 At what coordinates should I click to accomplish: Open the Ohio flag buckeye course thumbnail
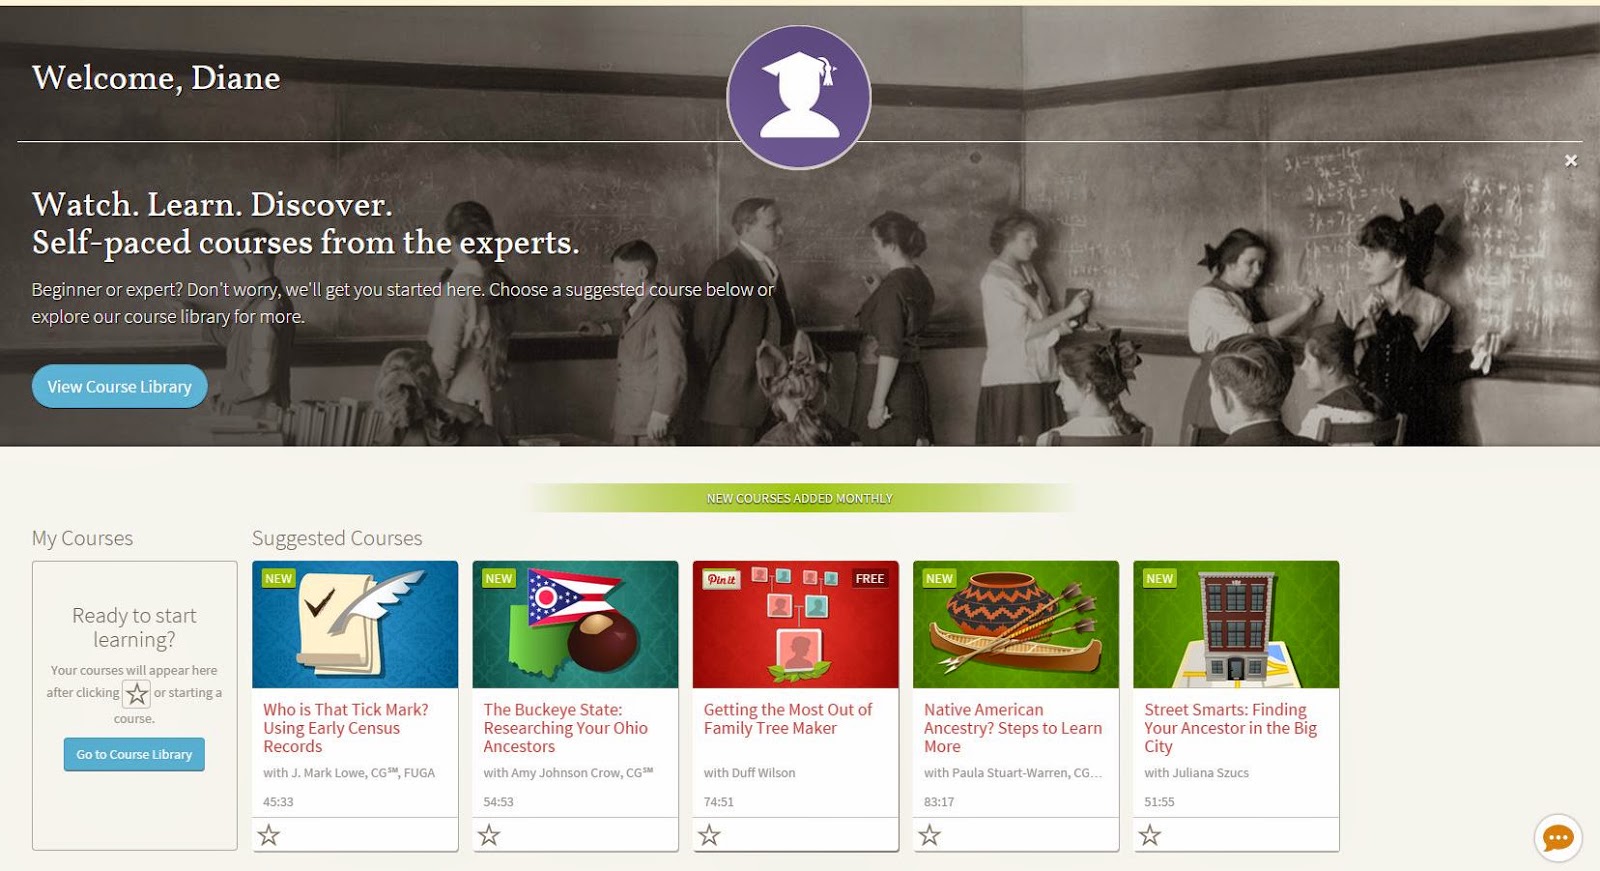[x=575, y=624]
